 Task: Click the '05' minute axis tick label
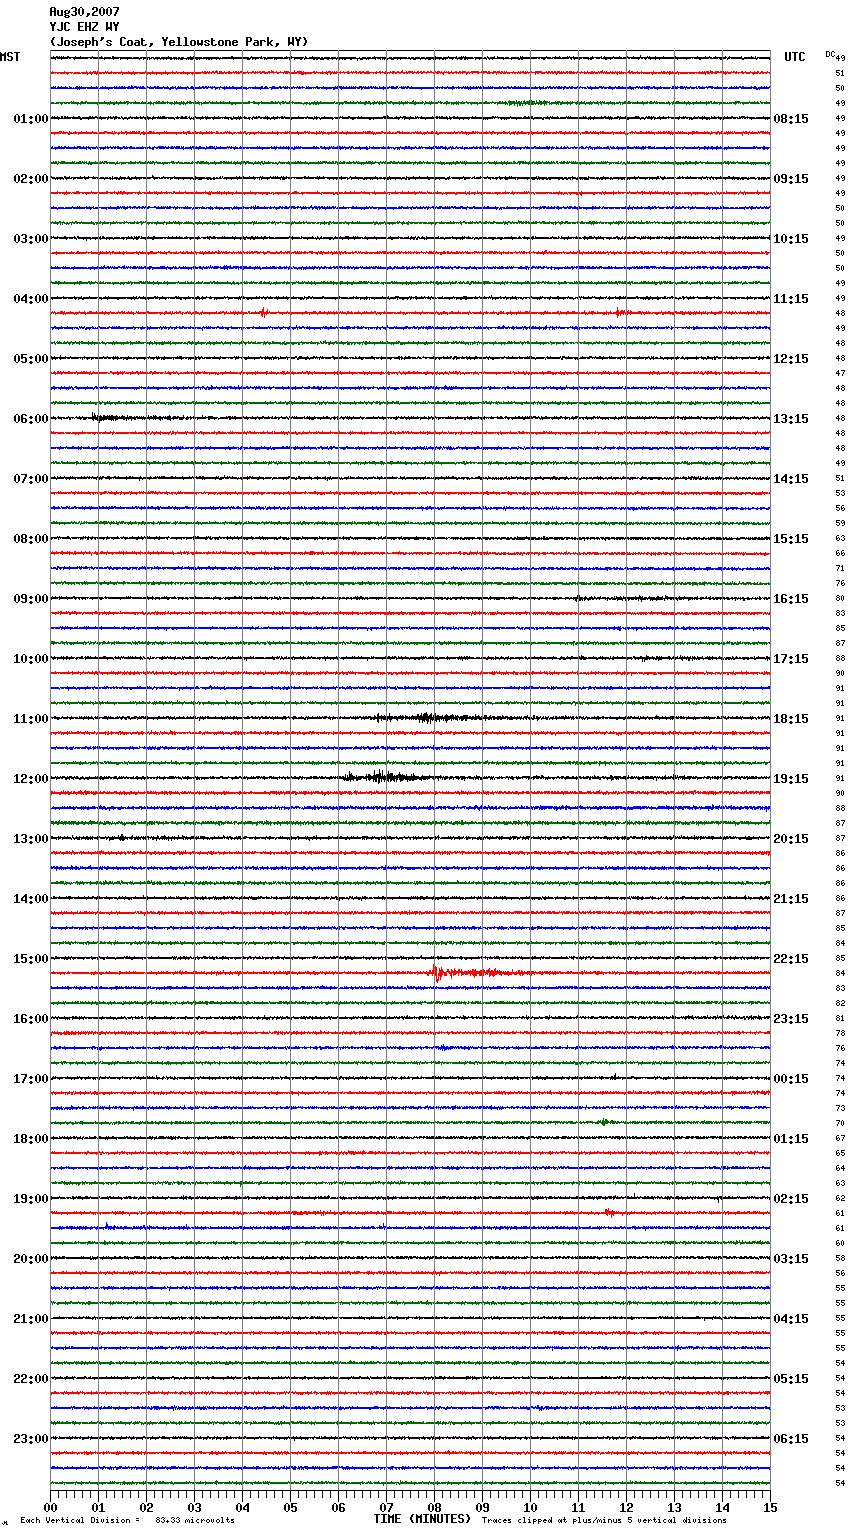(290, 1507)
